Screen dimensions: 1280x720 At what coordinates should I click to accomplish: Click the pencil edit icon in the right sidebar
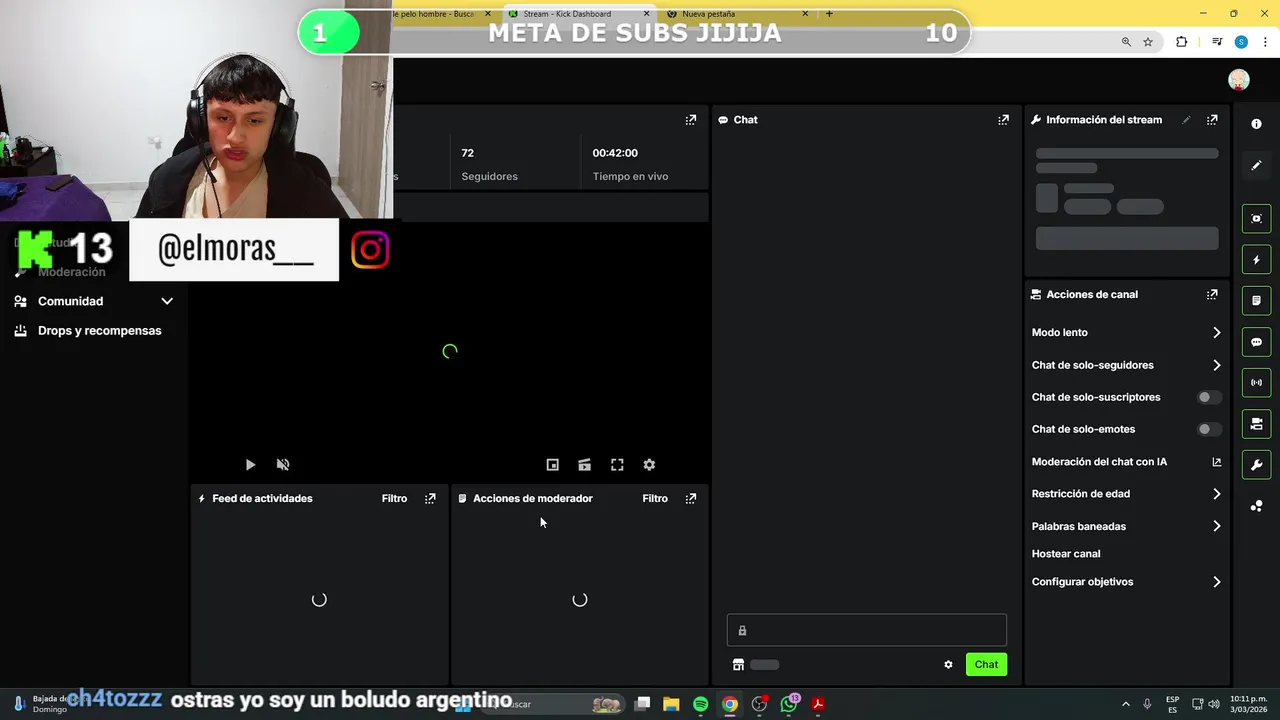1256,165
